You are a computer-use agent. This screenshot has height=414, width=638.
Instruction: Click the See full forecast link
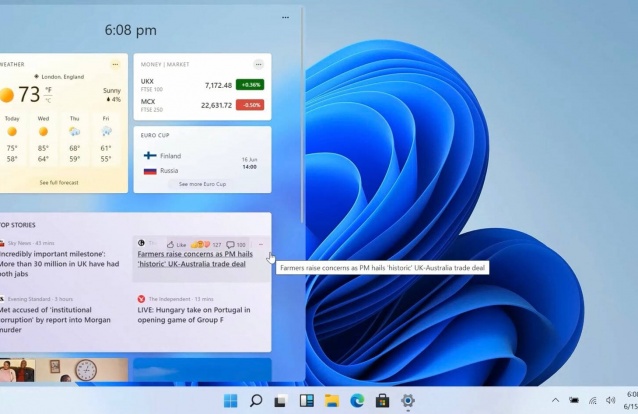[x=60, y=183]
